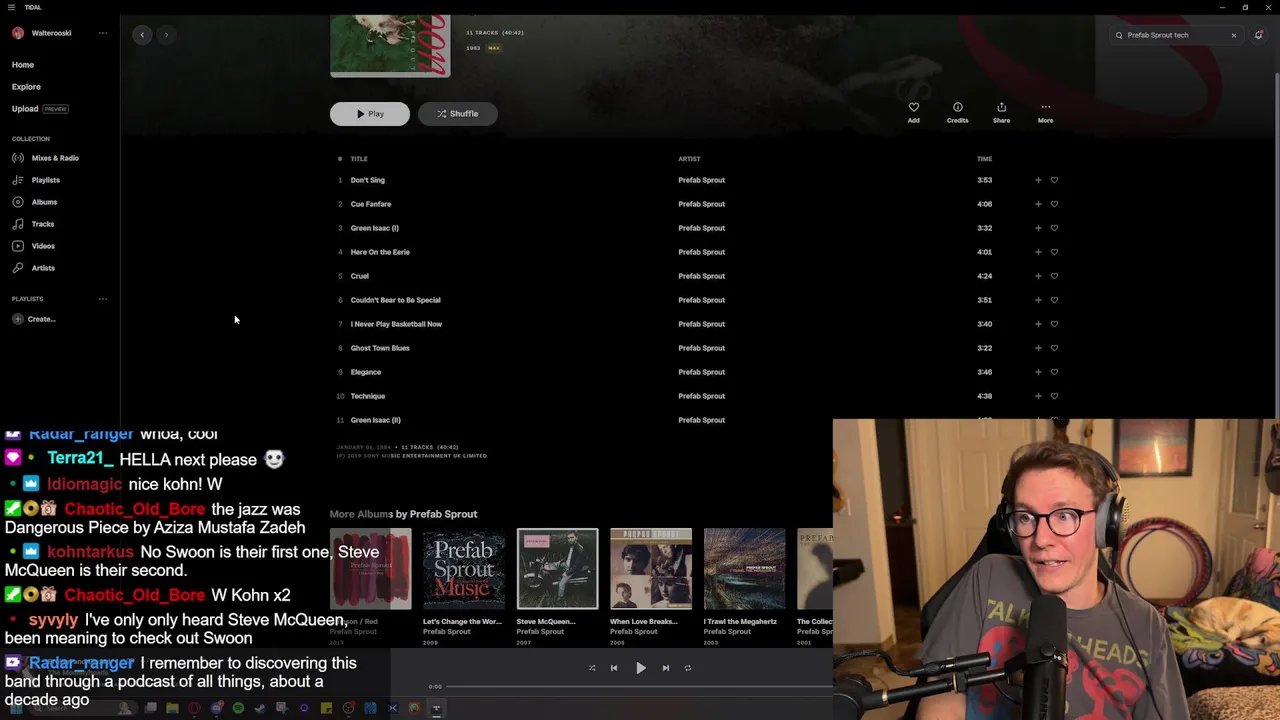Add the album to your collection

pos(913,112)
